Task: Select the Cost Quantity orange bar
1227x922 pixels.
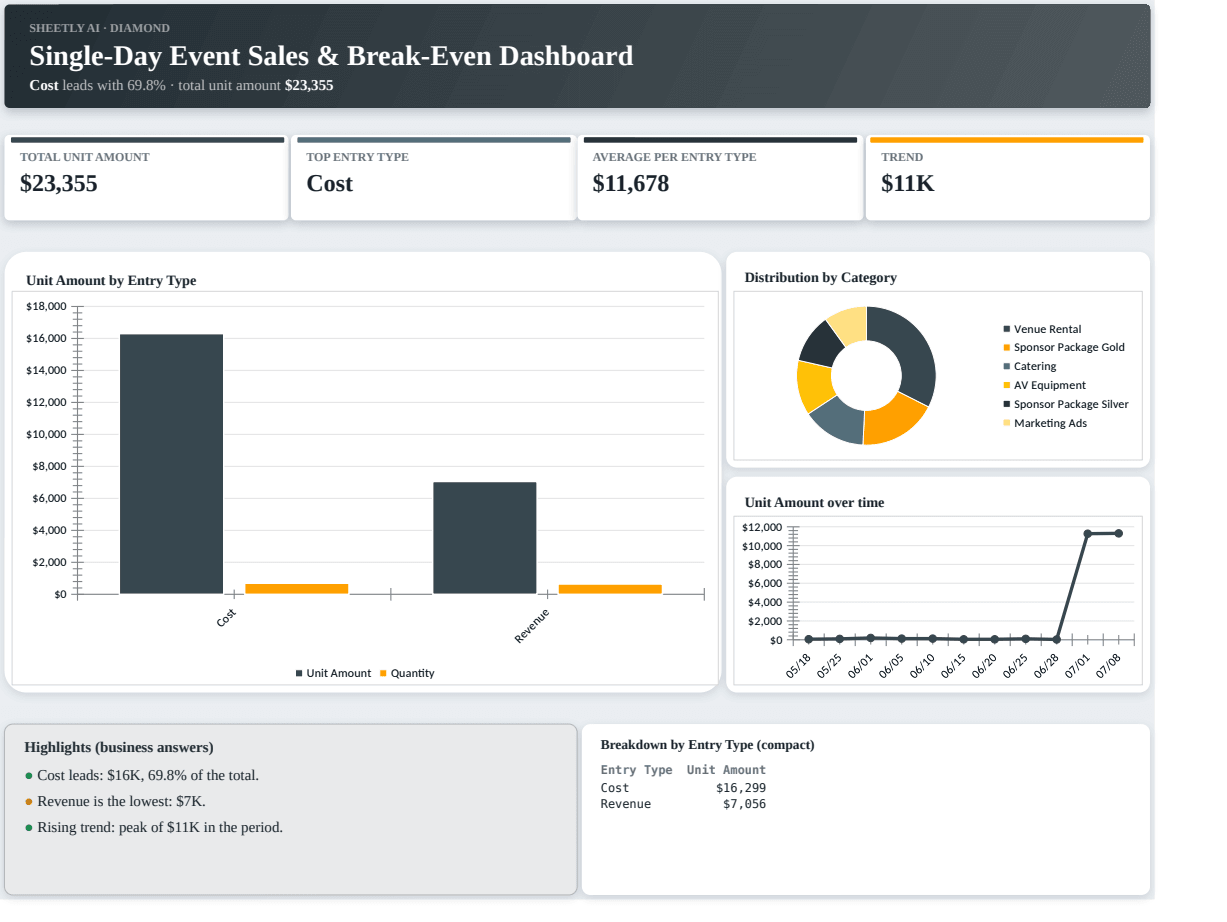Action: click(297, 589)
